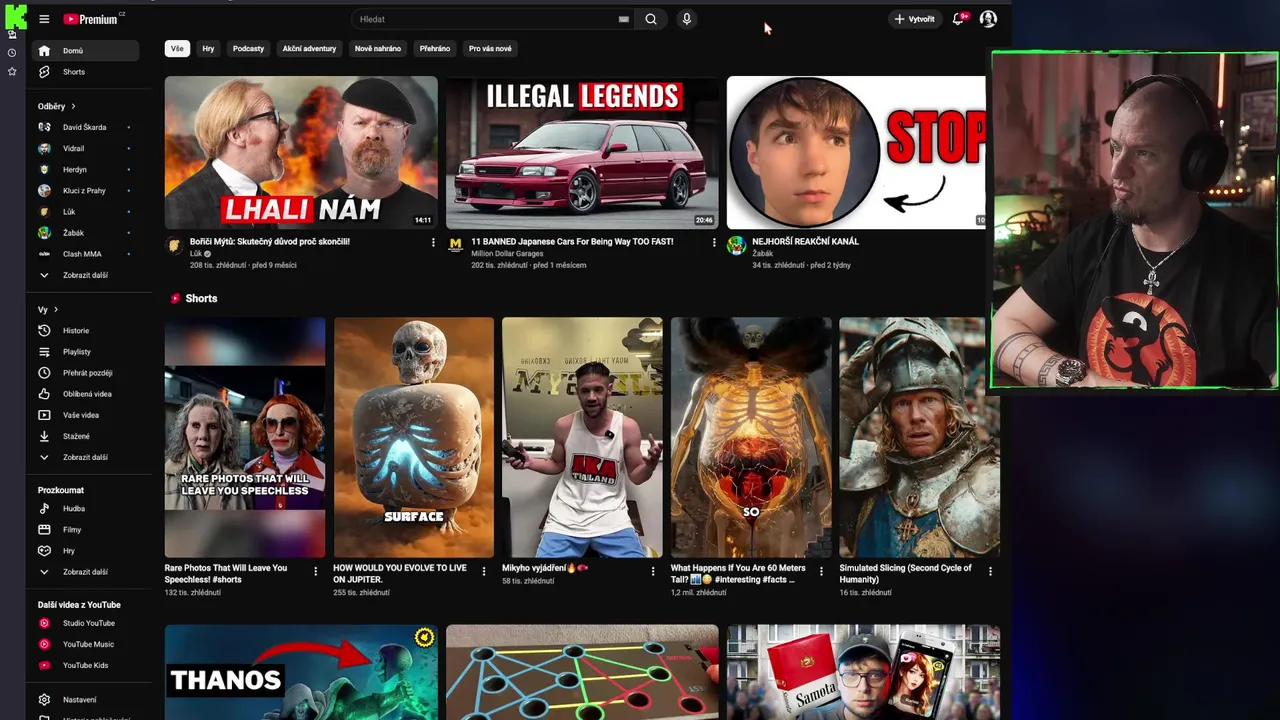Screen dimensions: 1280x720
Task: Play the LHALI NÁM Mythbusters thumbnail
Action: pos(301,153)
